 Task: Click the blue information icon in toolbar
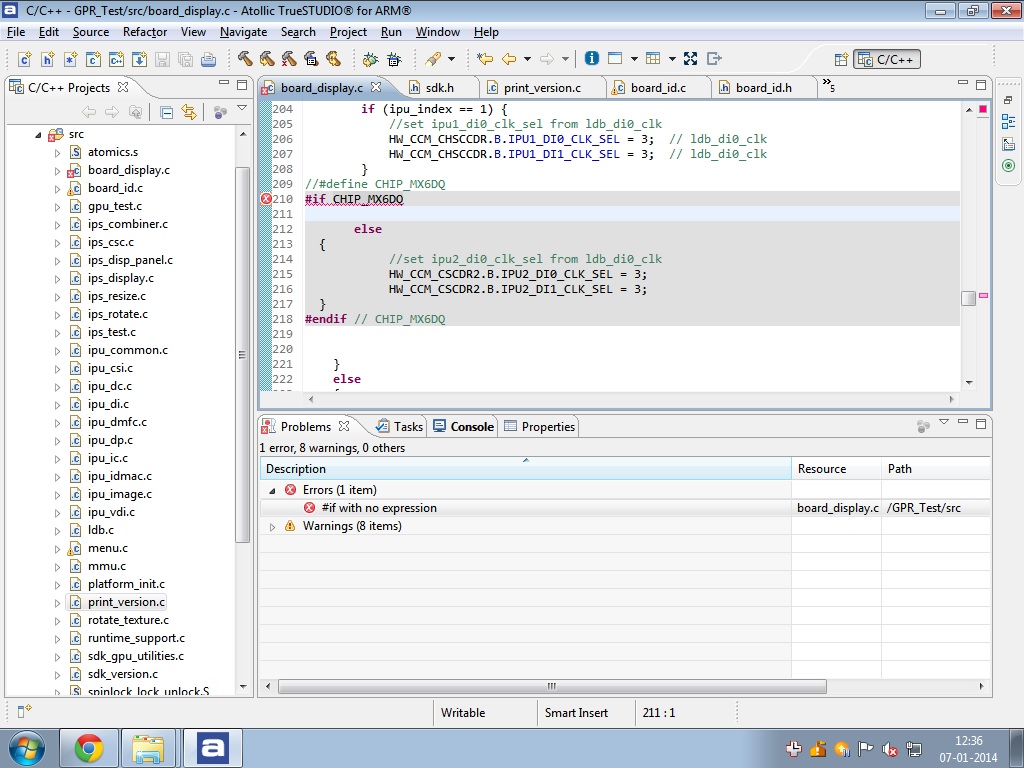(x=591, y=59)
